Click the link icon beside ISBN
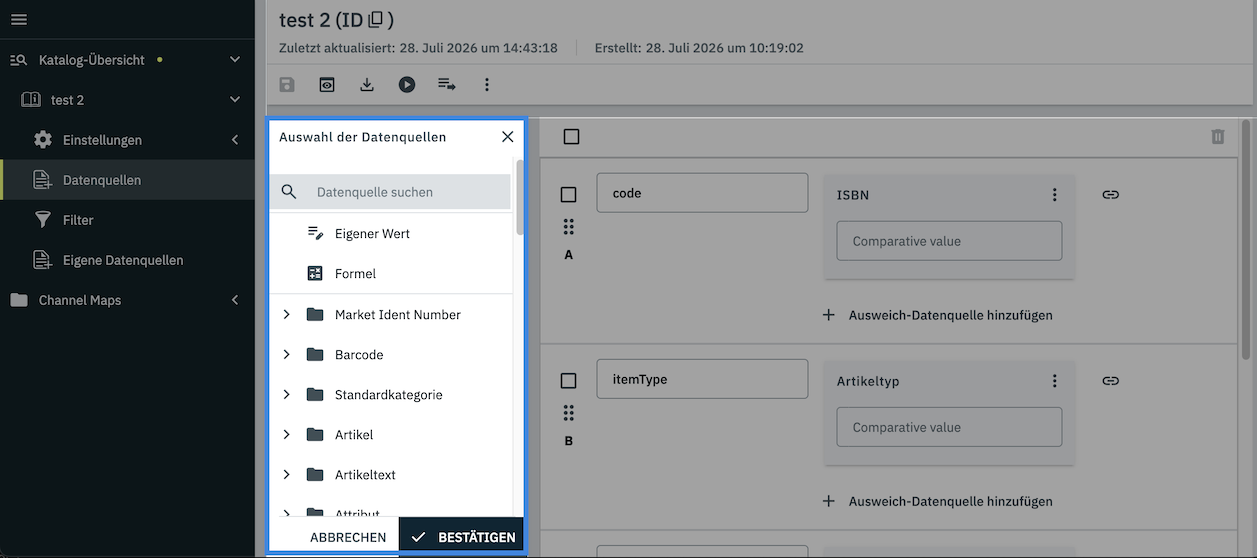 (x=1110, y=194)
